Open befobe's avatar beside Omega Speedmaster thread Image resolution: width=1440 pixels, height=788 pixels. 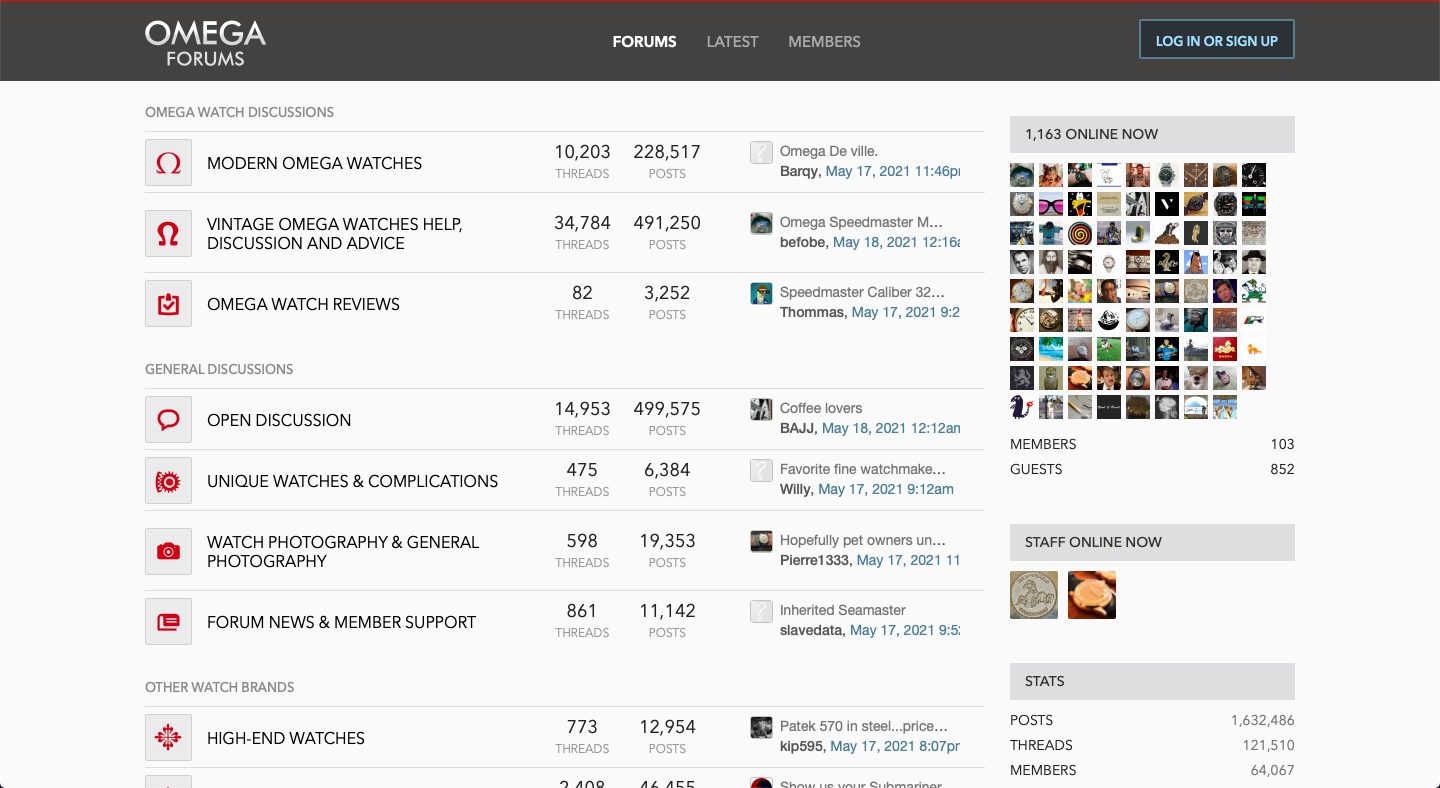761,223
